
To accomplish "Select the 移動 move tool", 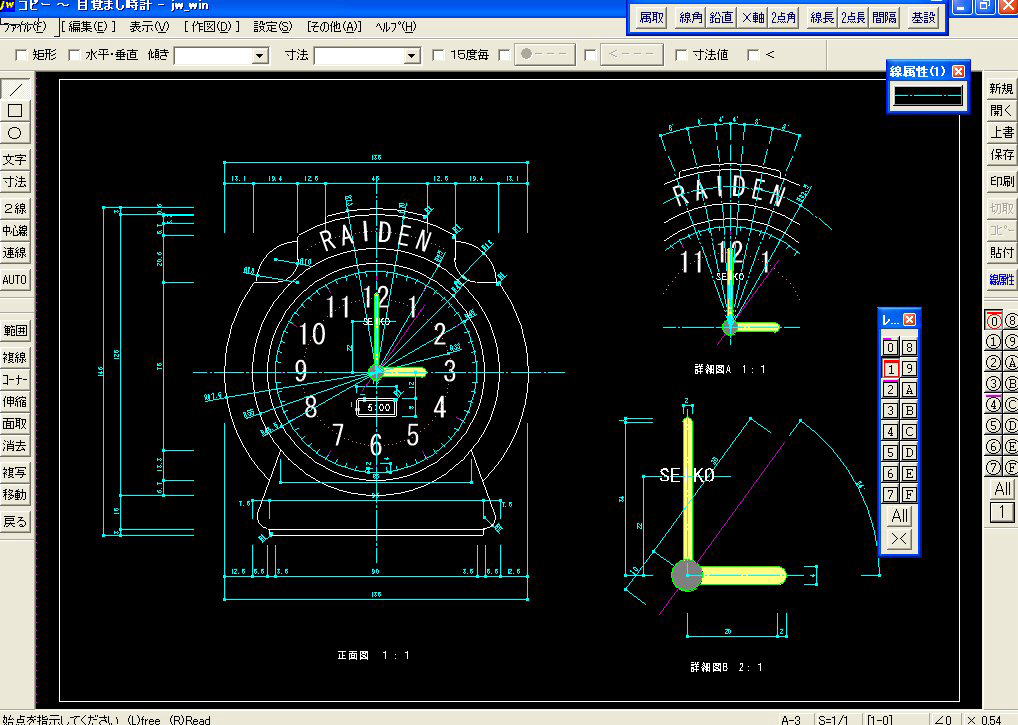I will (15, 495).
